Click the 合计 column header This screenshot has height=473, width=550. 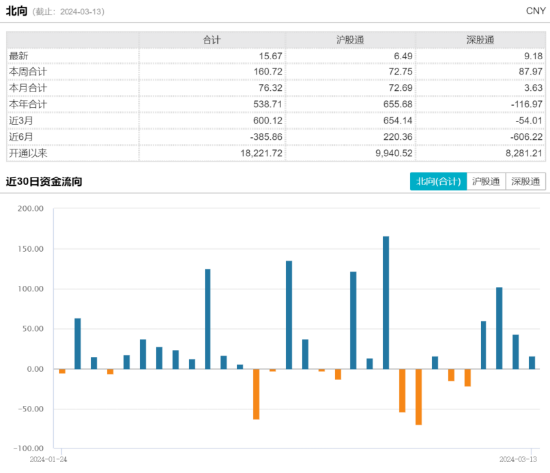[x=212, y=40]
